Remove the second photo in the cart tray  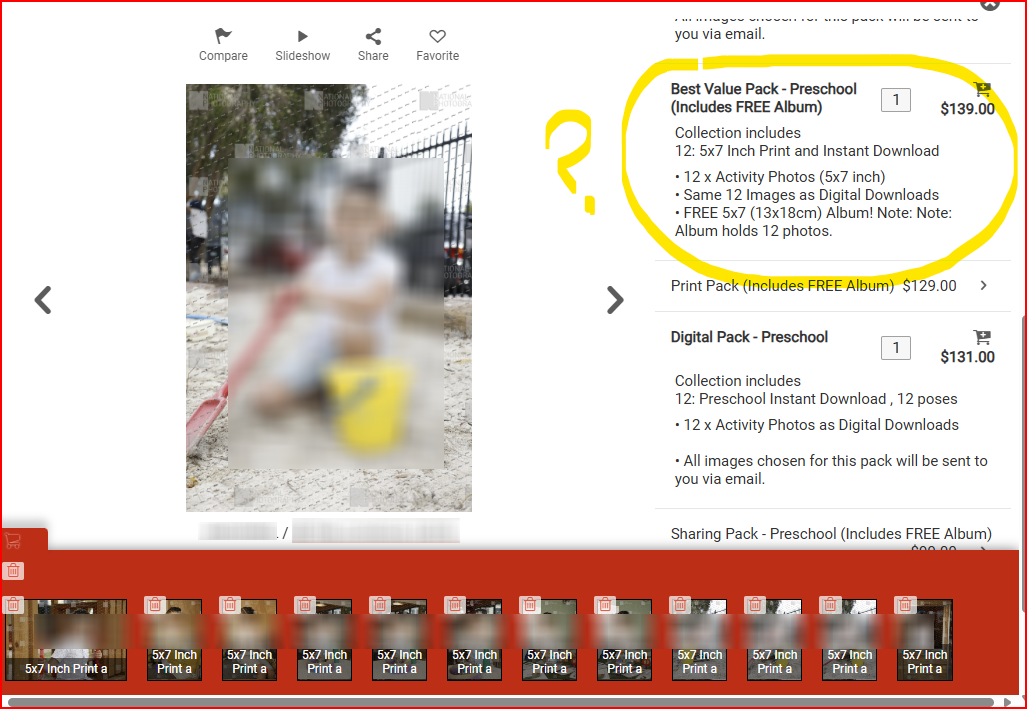(x=155, y=604)
